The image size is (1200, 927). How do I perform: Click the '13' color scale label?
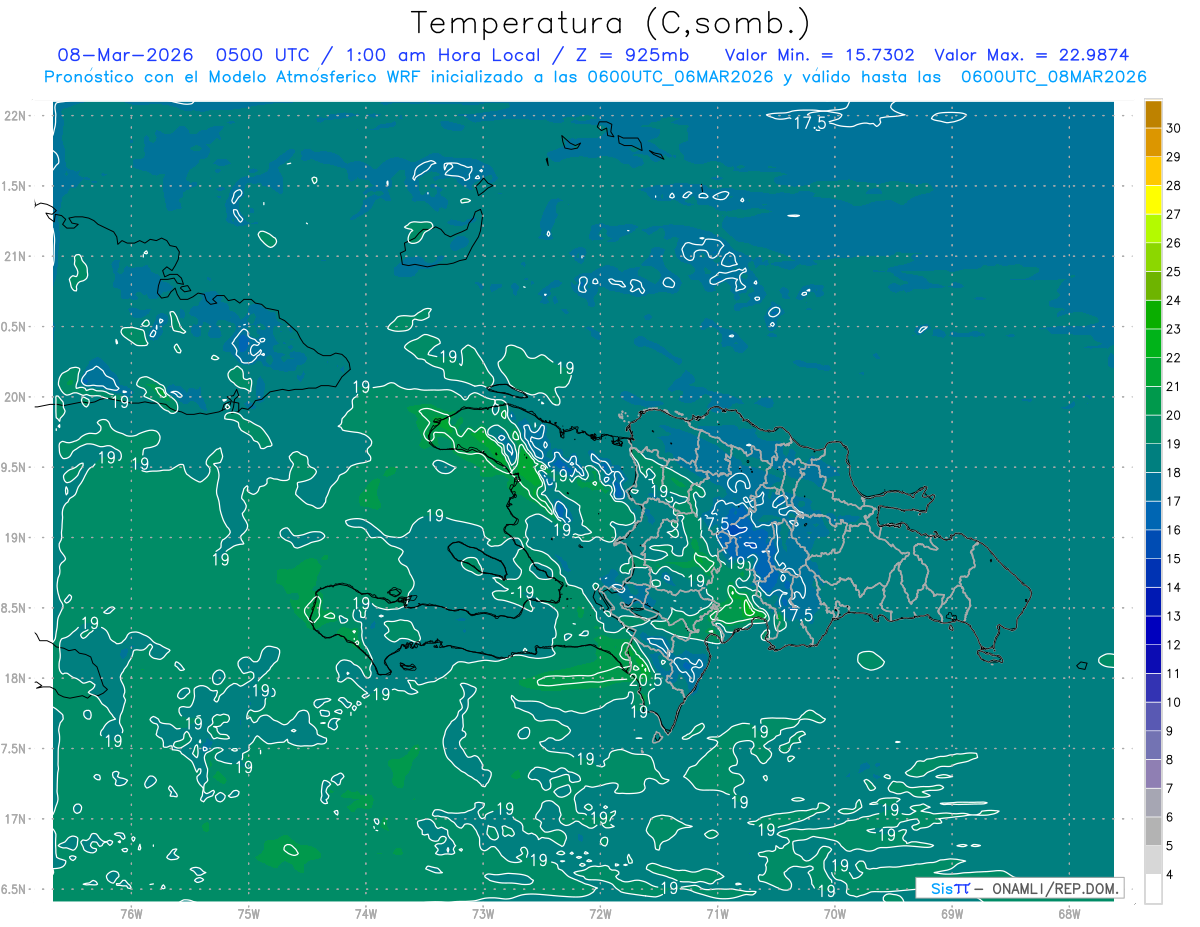click(x=1174, y=616)
